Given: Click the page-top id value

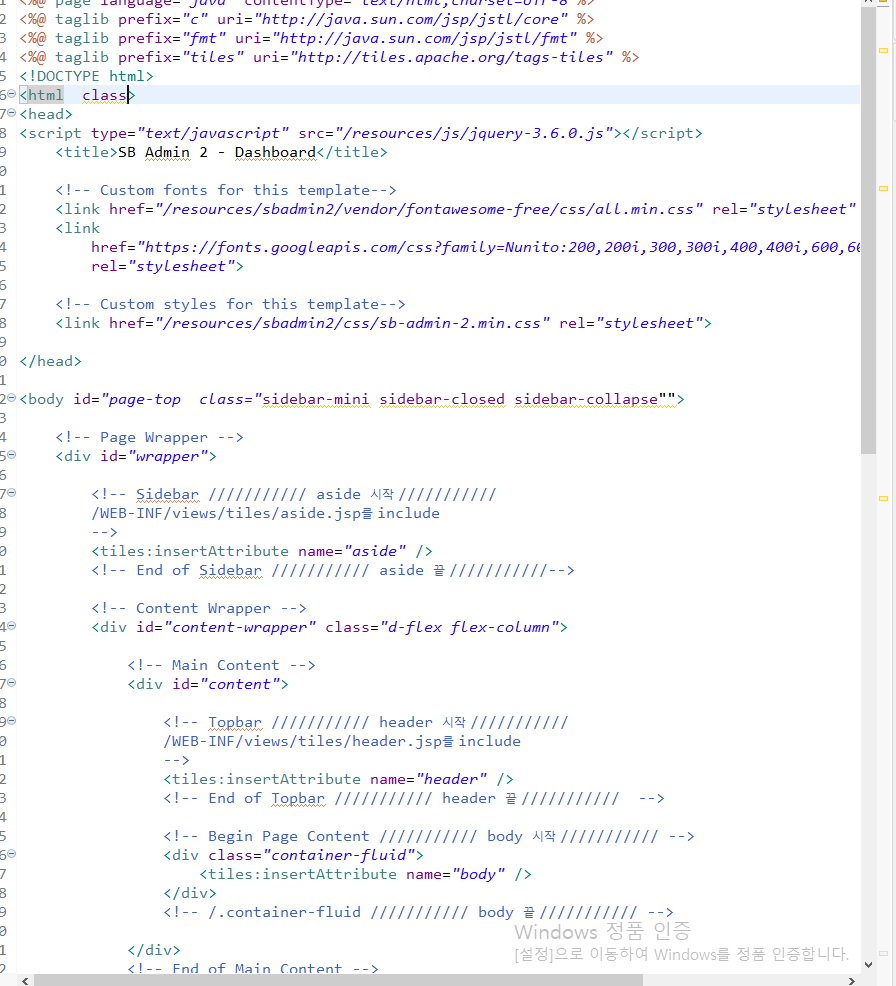Looking at the screenshot, I should 145,399.
